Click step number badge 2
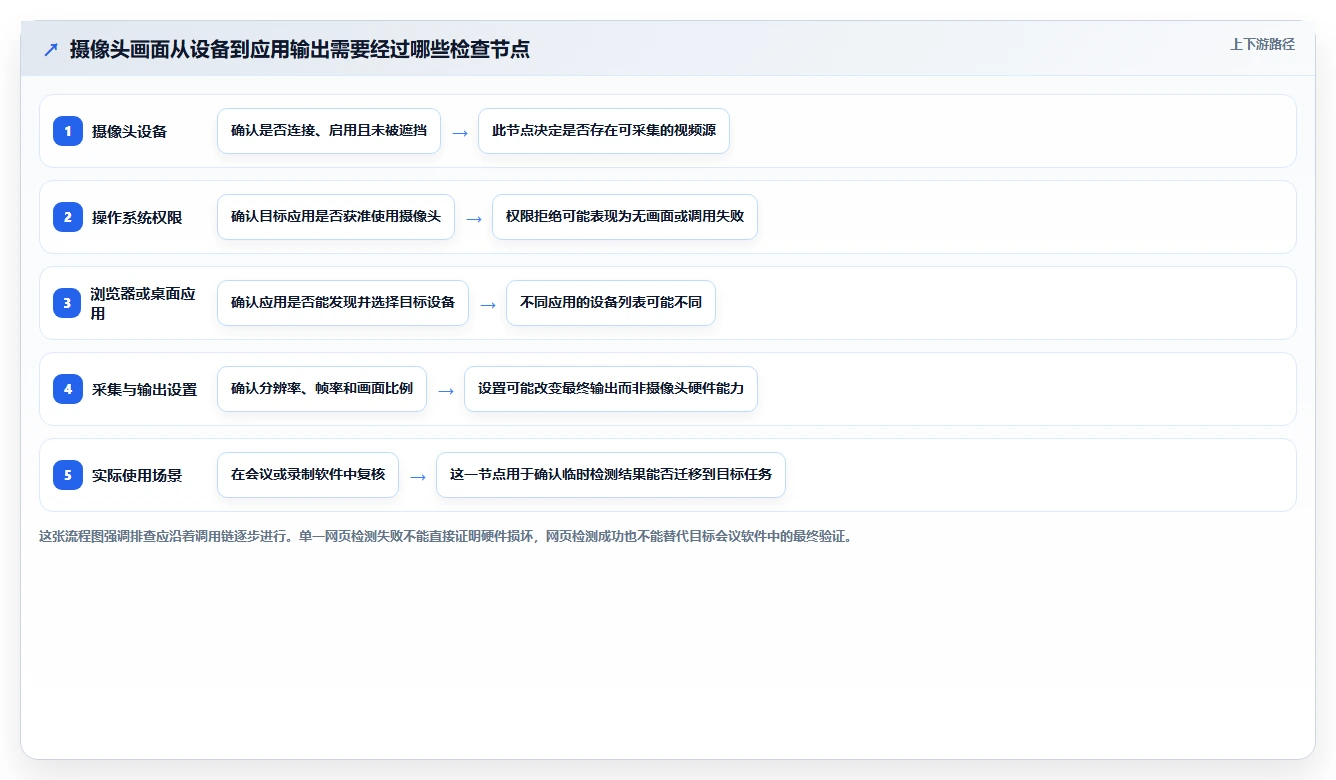The height and width of the screenshot is (780, 1336). (x=68, y=217)
